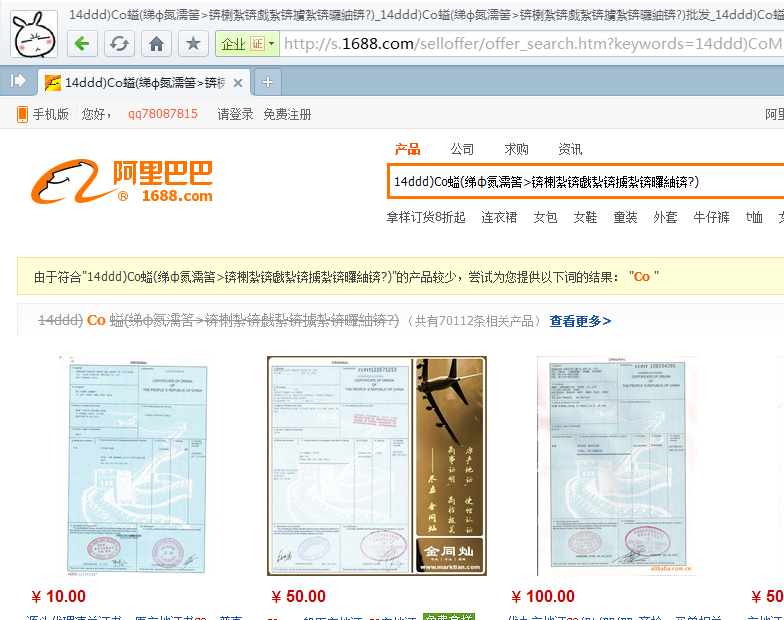This screenshot has height=620, width=784.
Task: Open the browser home page icon
Action: [x=156, y=44]
